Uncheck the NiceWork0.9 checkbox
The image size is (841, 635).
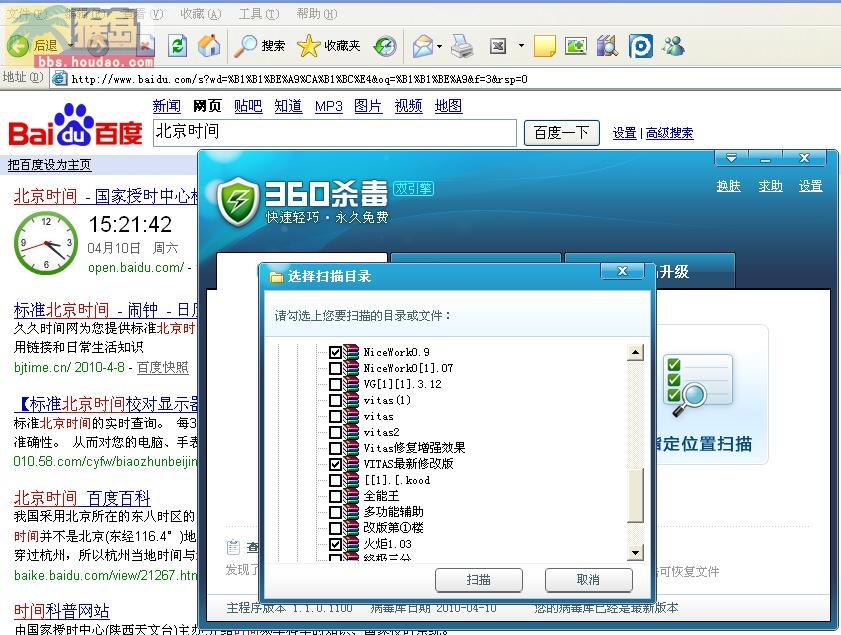[x=335, y=352]
